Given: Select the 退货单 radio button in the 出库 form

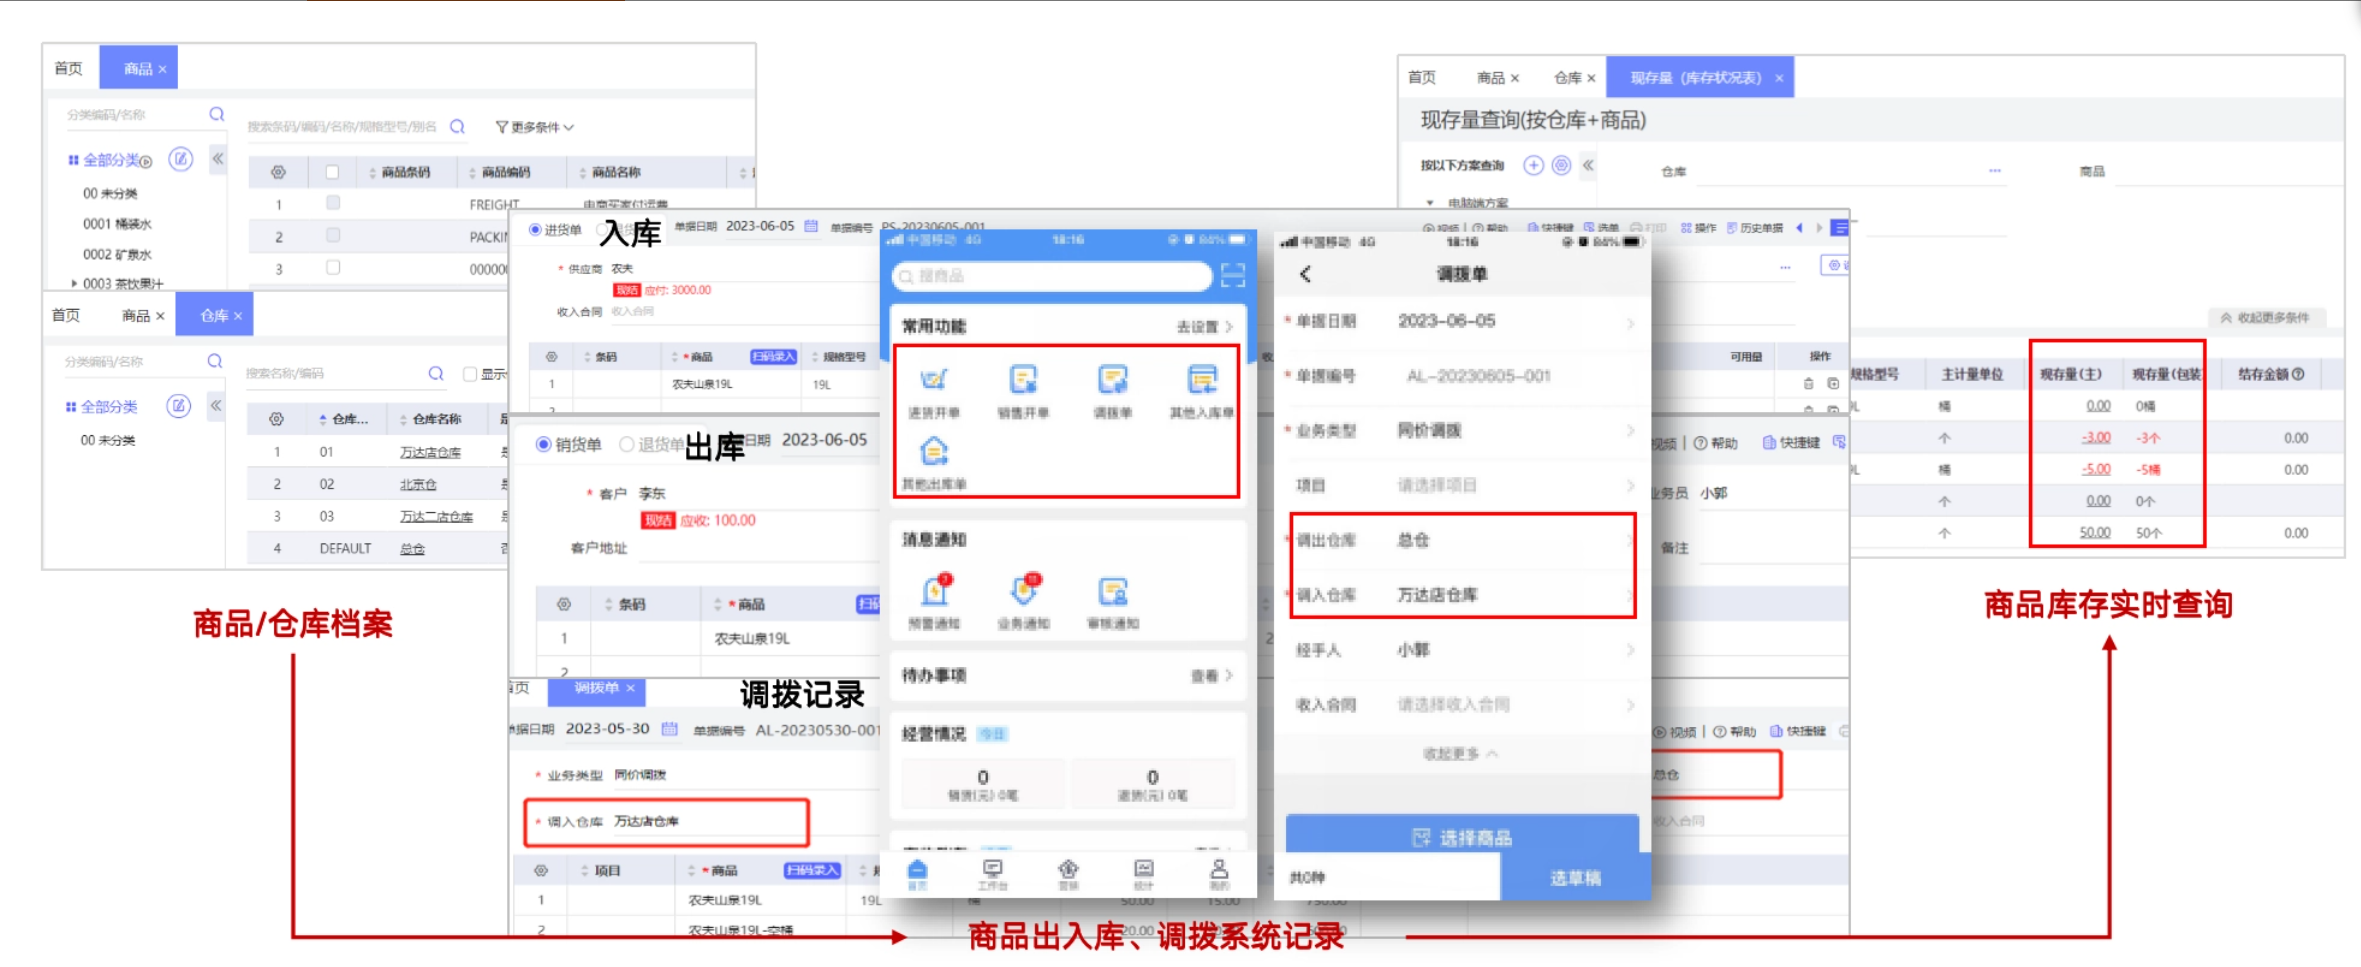Looking at the screenshot, I should (627, 444).
